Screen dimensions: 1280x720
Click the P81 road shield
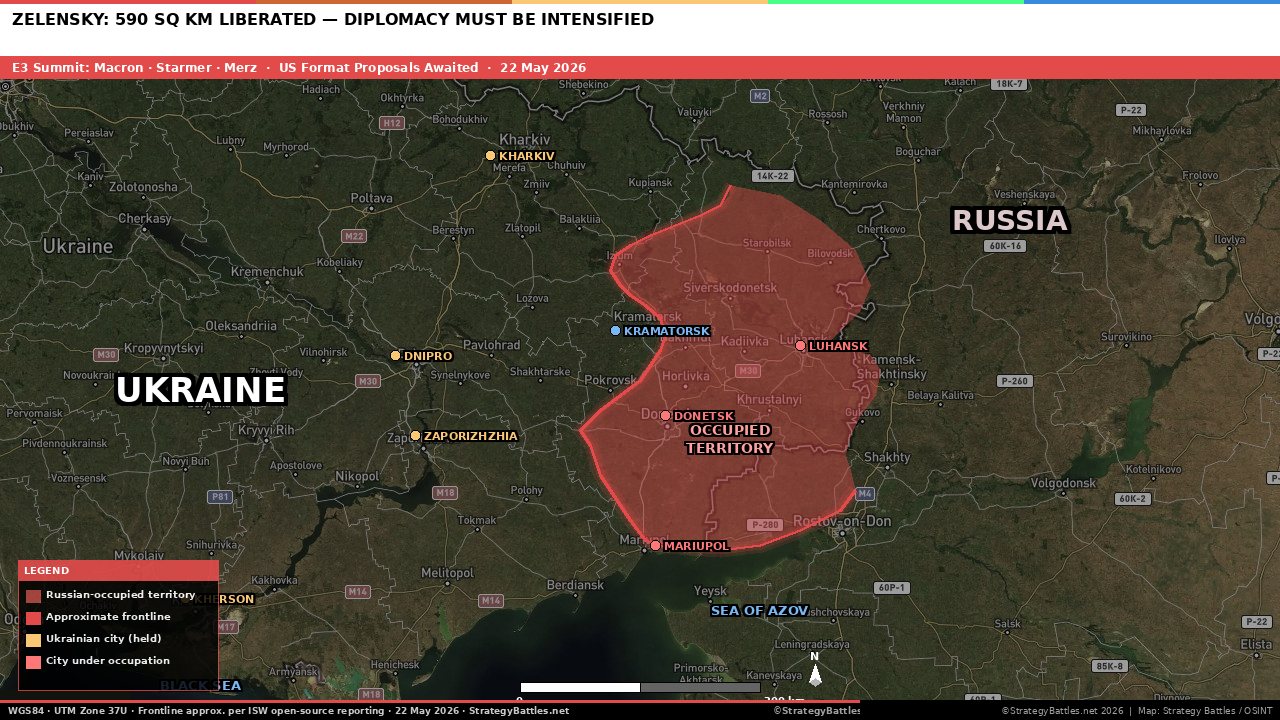click(x=220, y=497)
